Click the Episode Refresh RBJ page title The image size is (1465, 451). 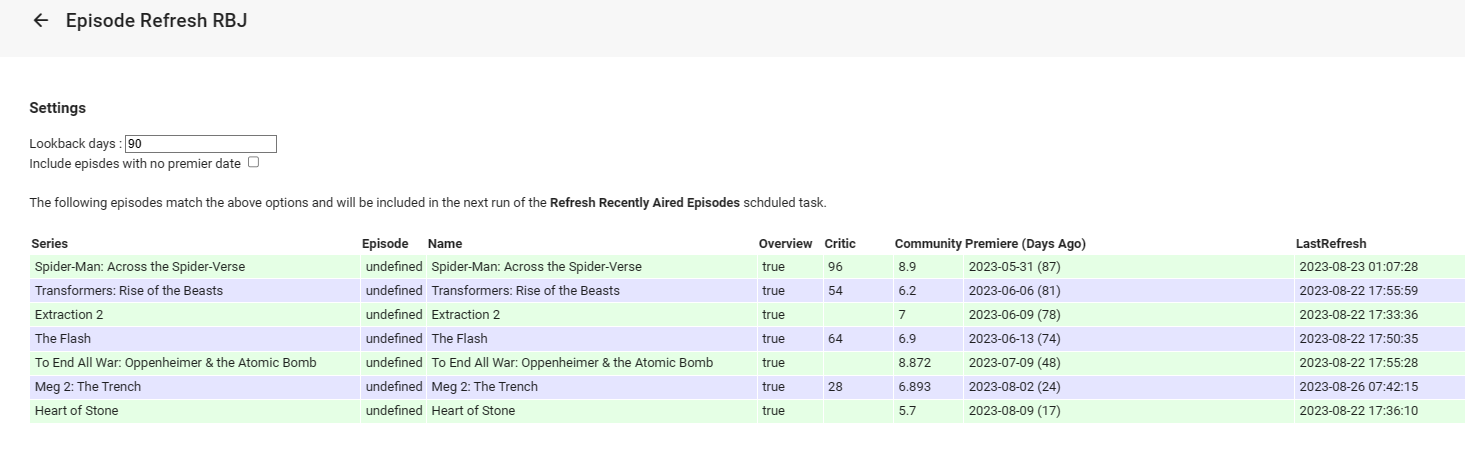(156, 20)
